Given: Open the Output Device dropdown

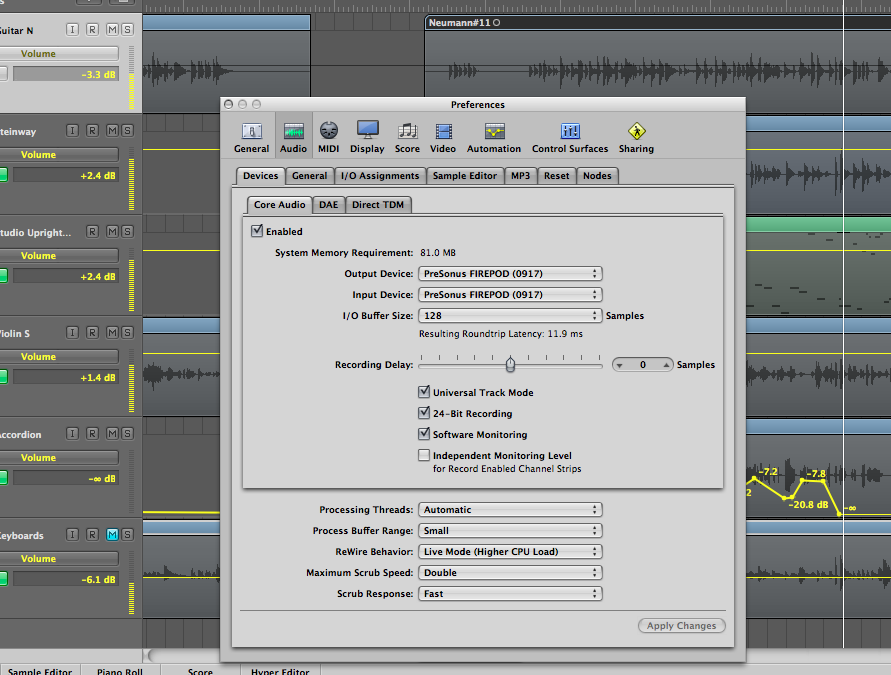Looking at the screenshot, I should [x=510, y=274].
